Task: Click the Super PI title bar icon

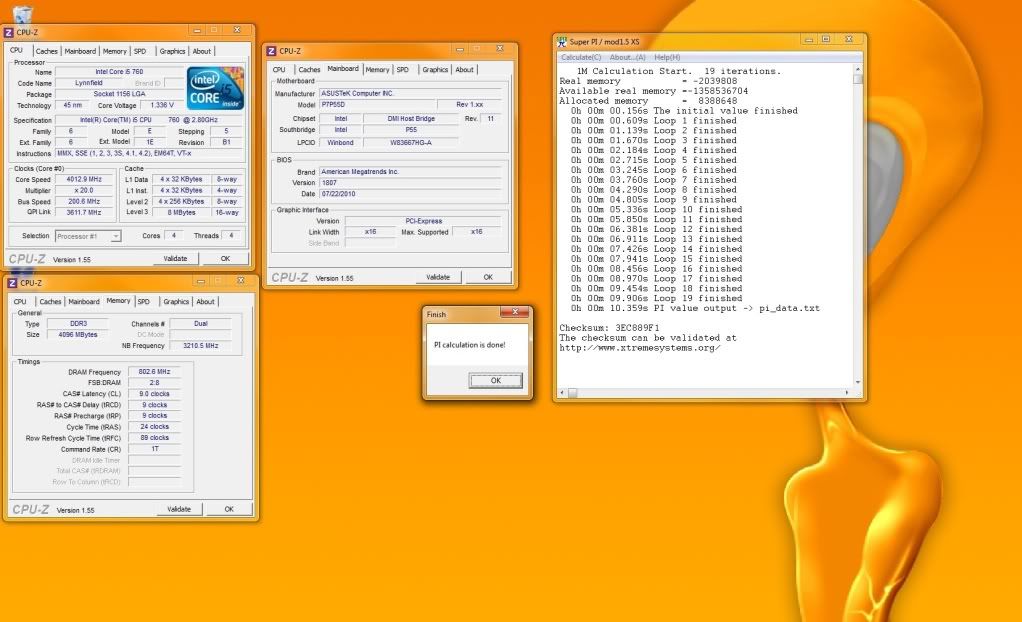Action: [563, 40]
